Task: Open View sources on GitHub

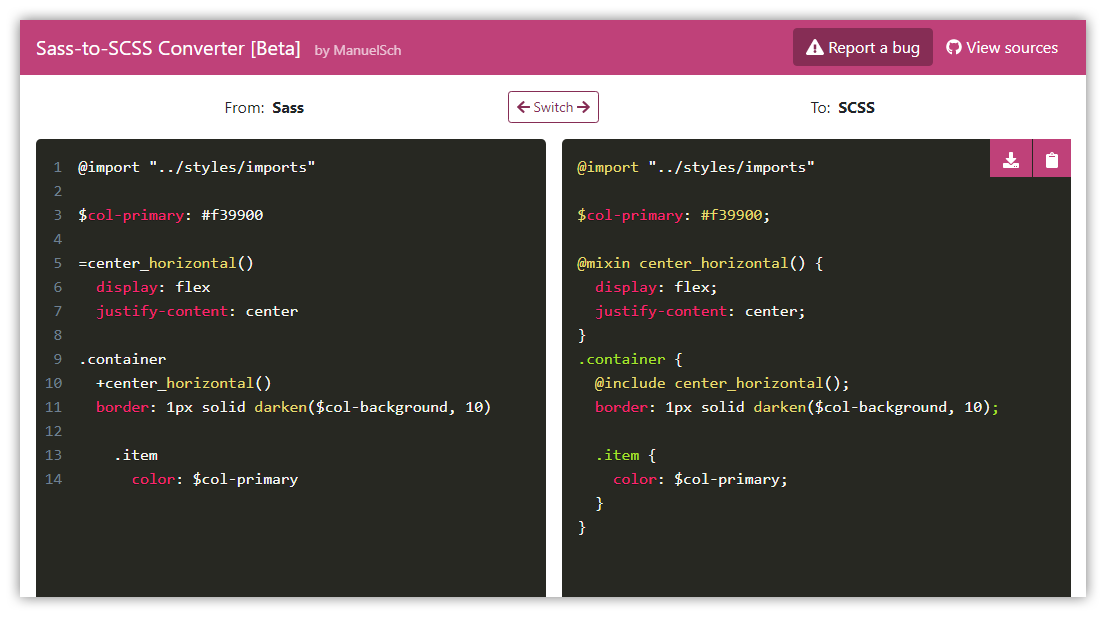Action: tap(1002, 47)
